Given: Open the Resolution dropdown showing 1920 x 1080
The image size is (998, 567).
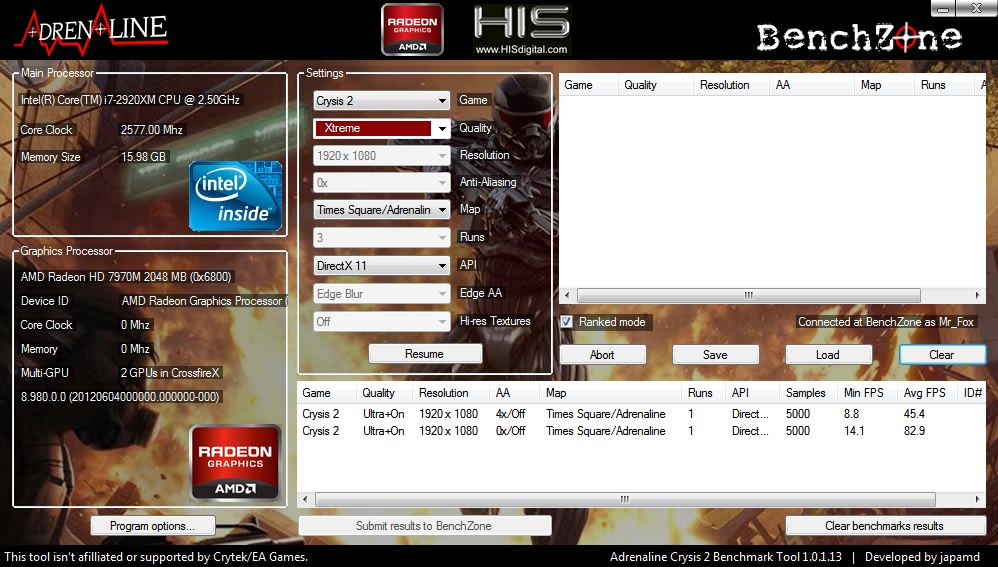Looking at the screenshot, I should pos(382,155).
